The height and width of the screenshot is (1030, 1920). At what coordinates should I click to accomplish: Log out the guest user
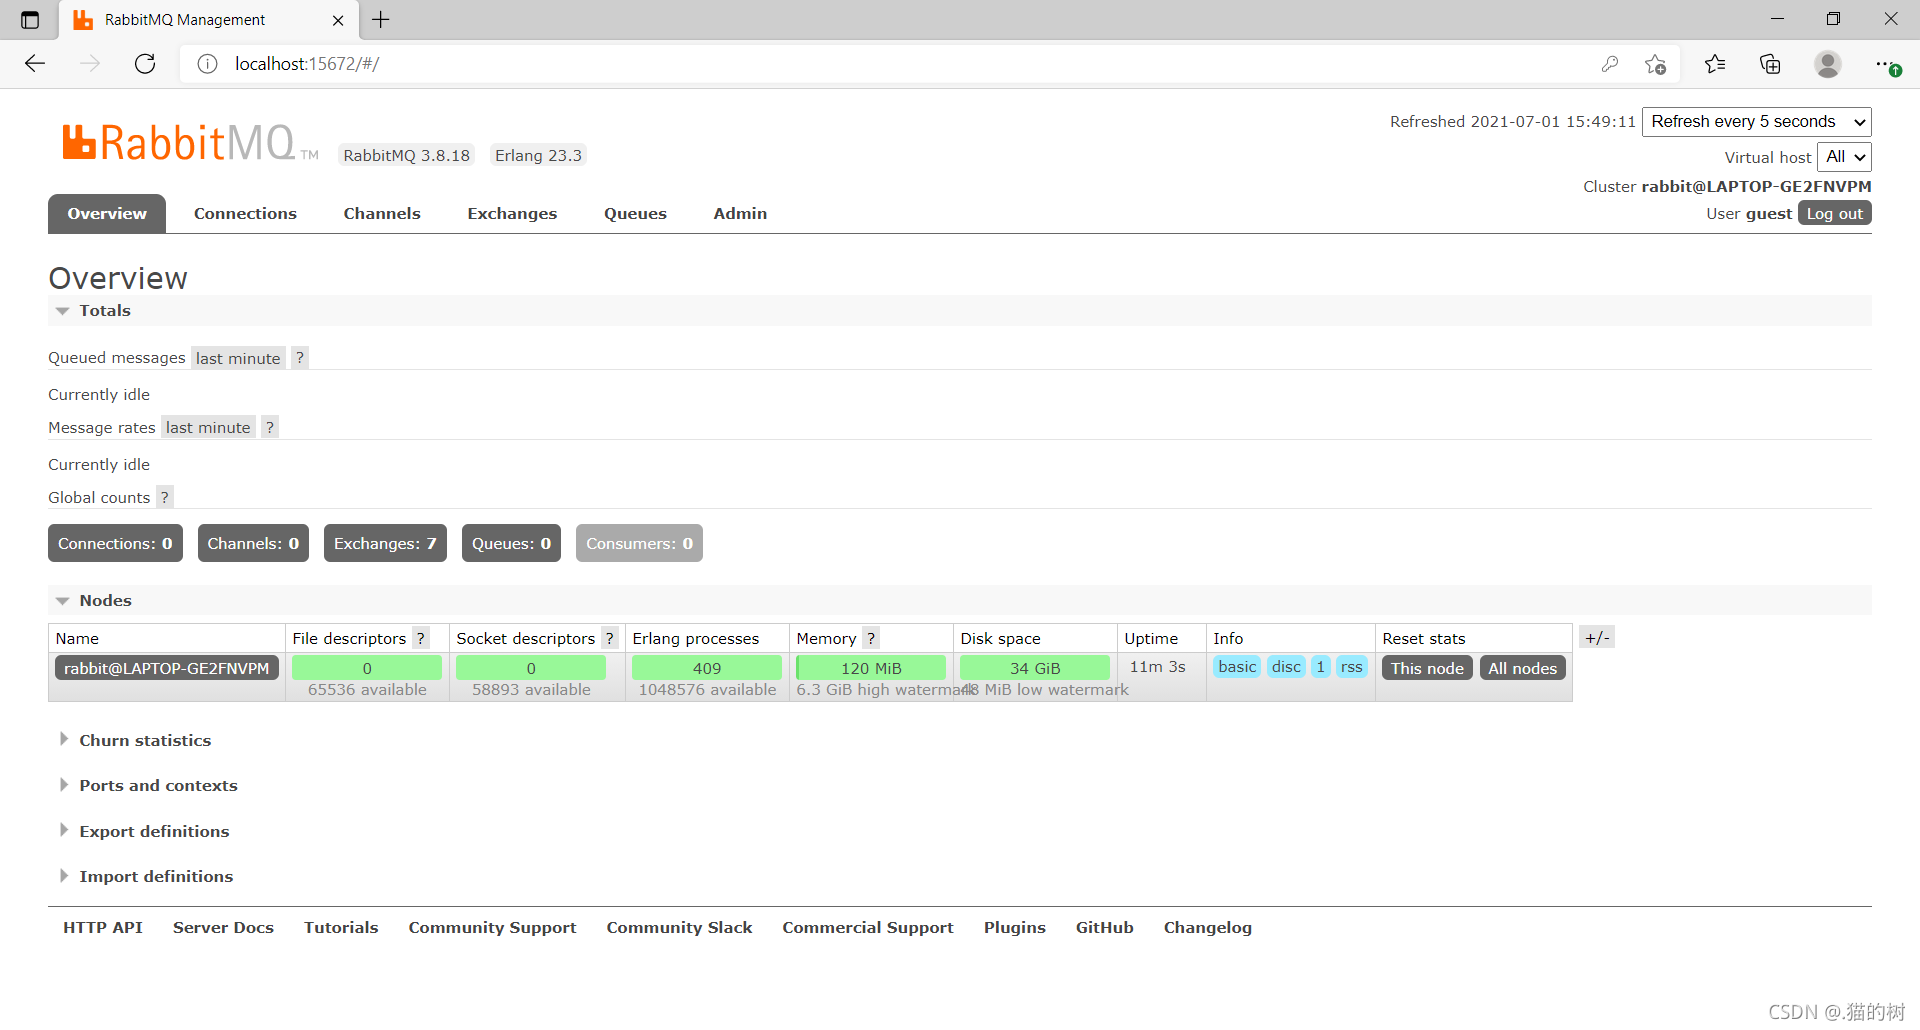pyautogui.click(x=1834, y=214)
